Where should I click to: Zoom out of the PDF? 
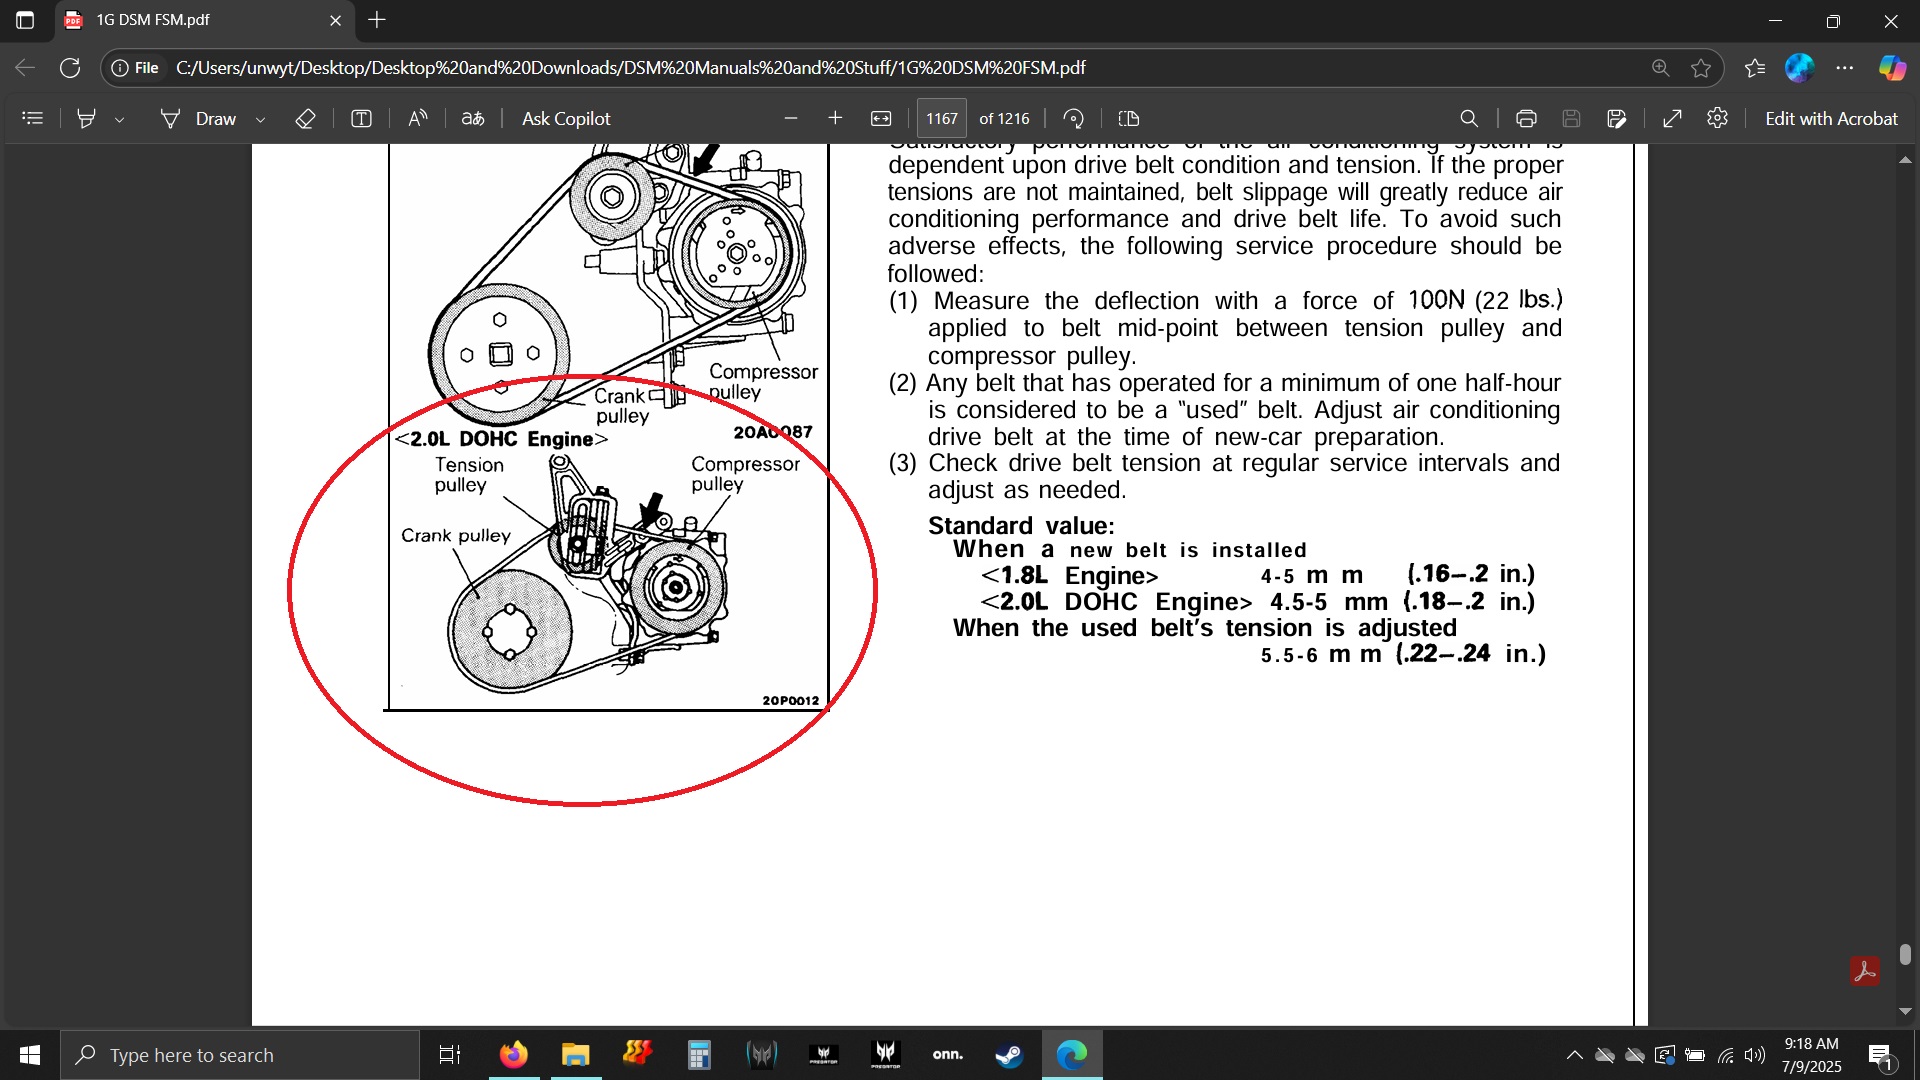pos(791,118)
